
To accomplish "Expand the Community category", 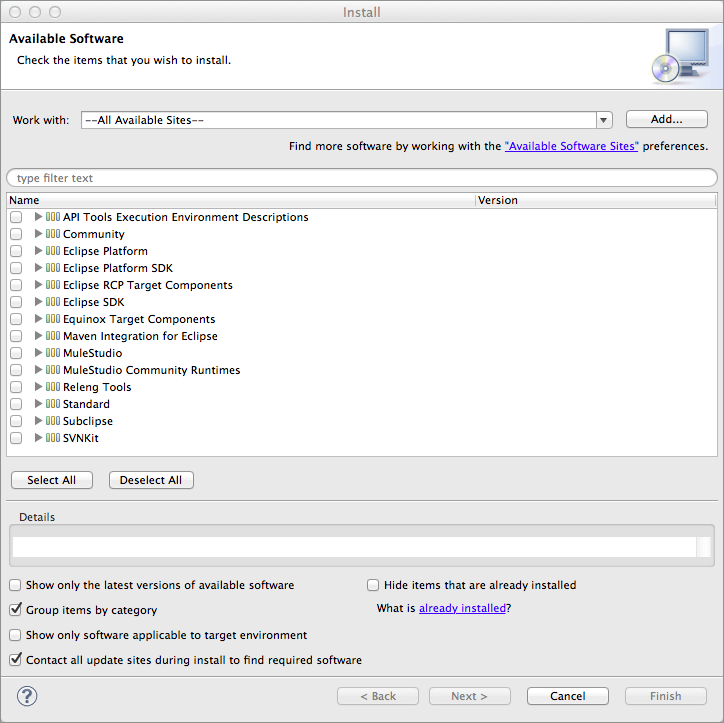I will [x=38, y=234].
